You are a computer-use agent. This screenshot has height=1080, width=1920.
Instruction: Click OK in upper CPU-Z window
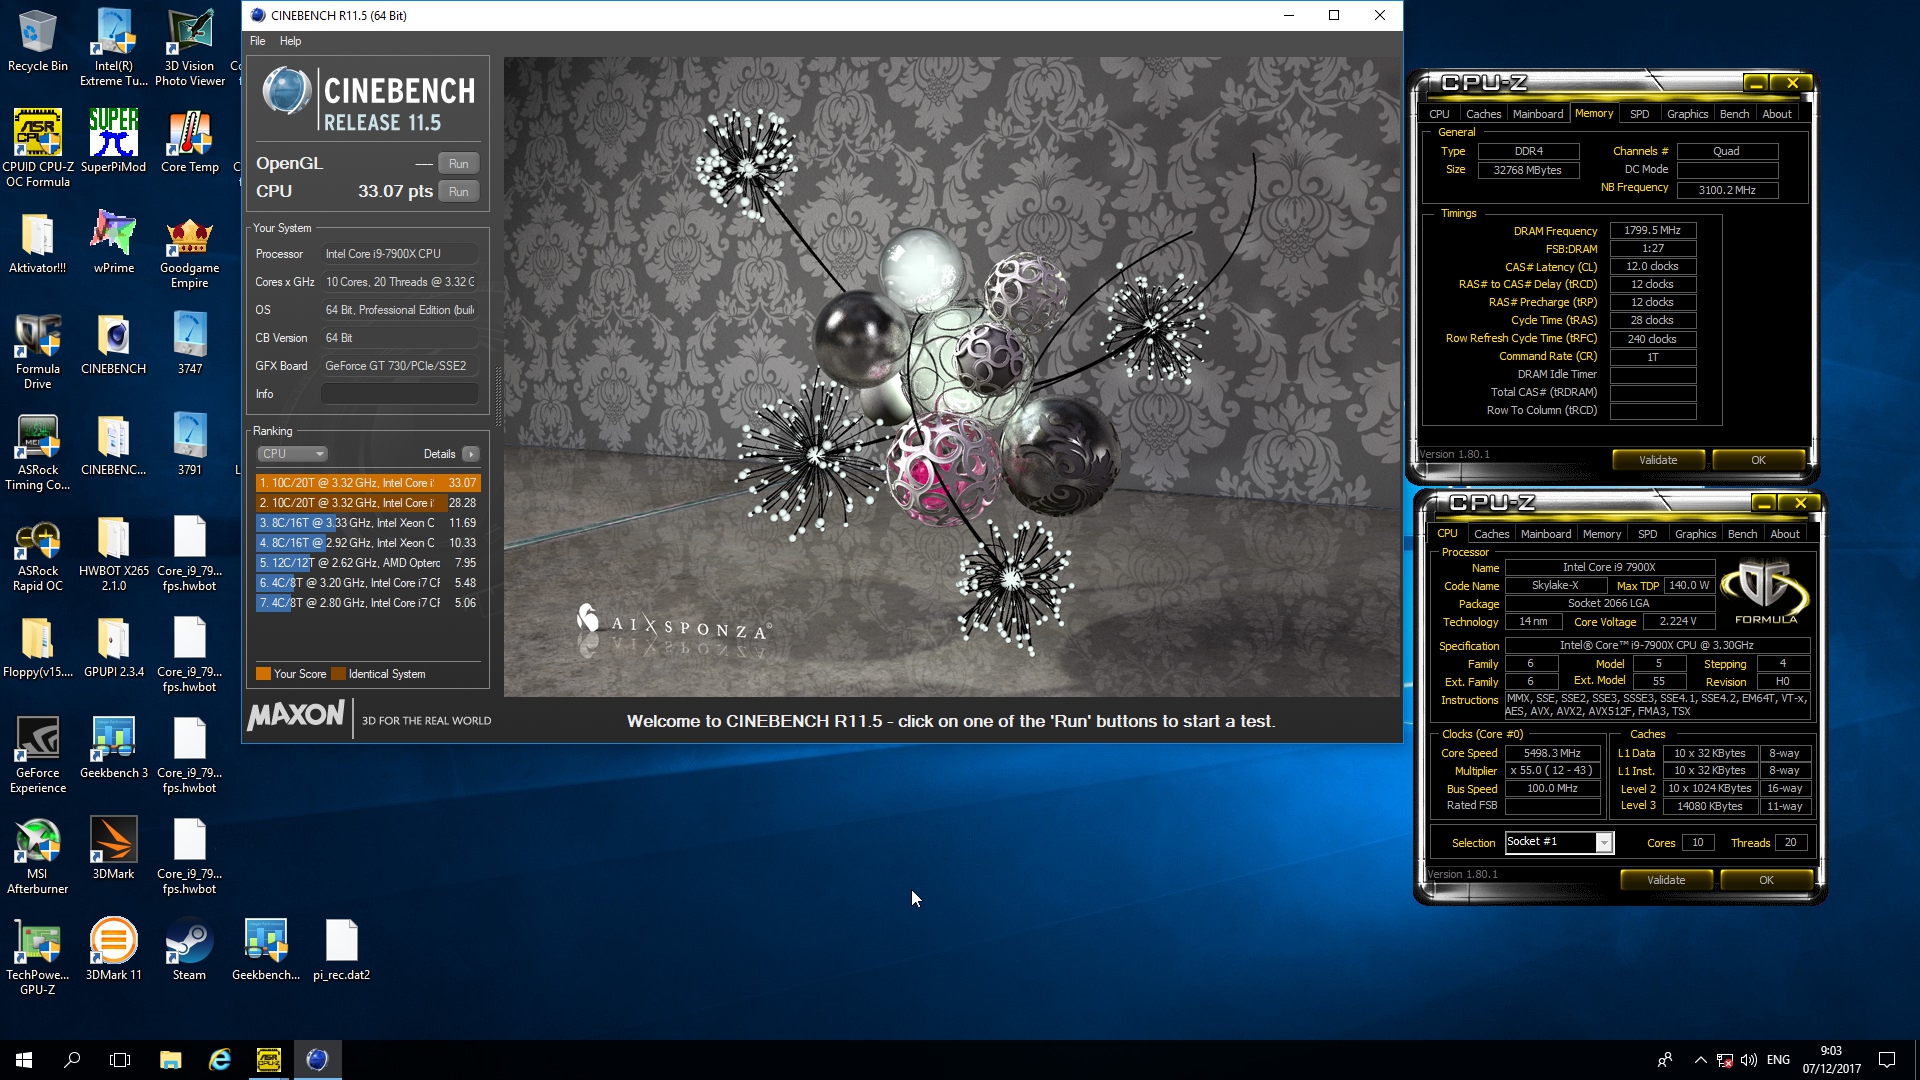tap(1758, 460)
